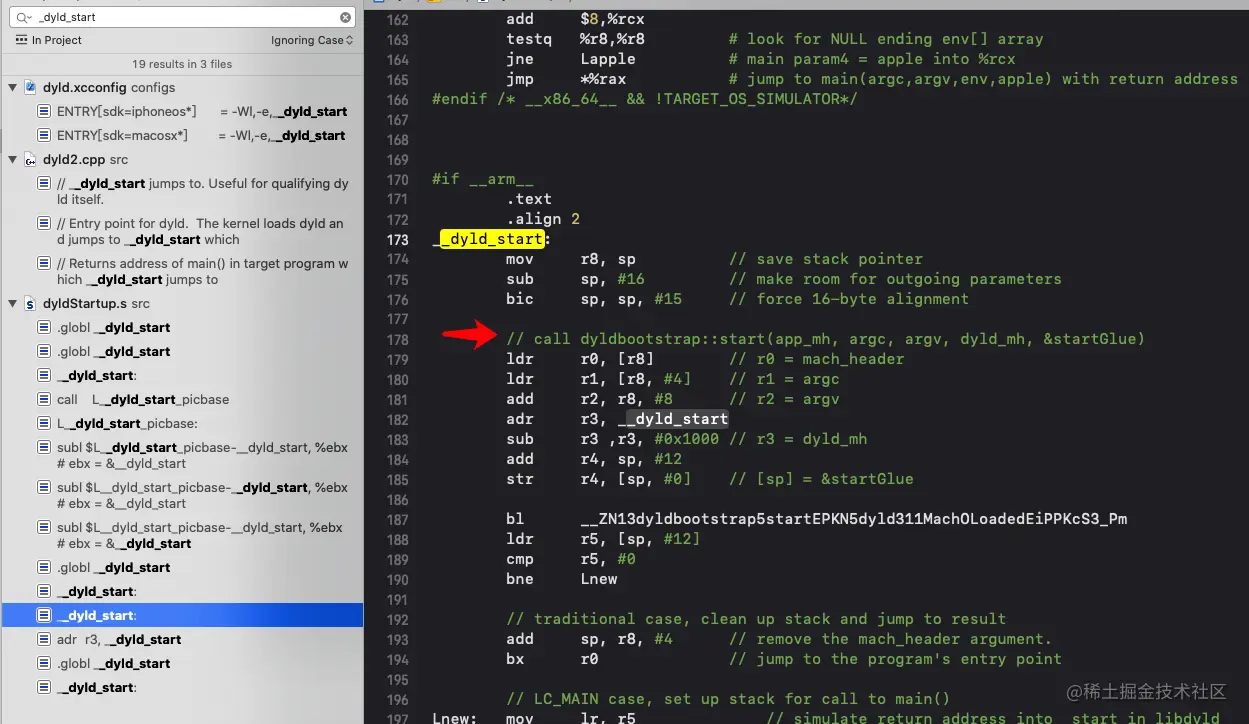Click the magnifier icon in the search field
This screenshot has height=724, width=1249.
point(22,17)
